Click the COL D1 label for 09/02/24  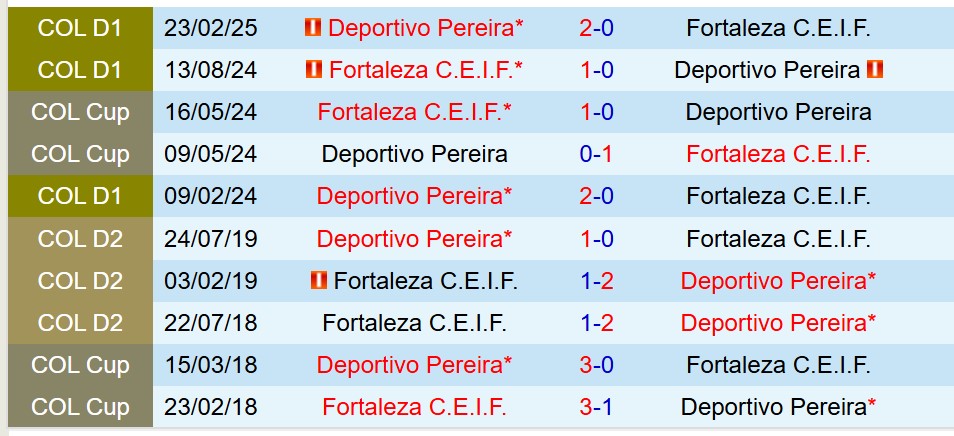point(80,196)
